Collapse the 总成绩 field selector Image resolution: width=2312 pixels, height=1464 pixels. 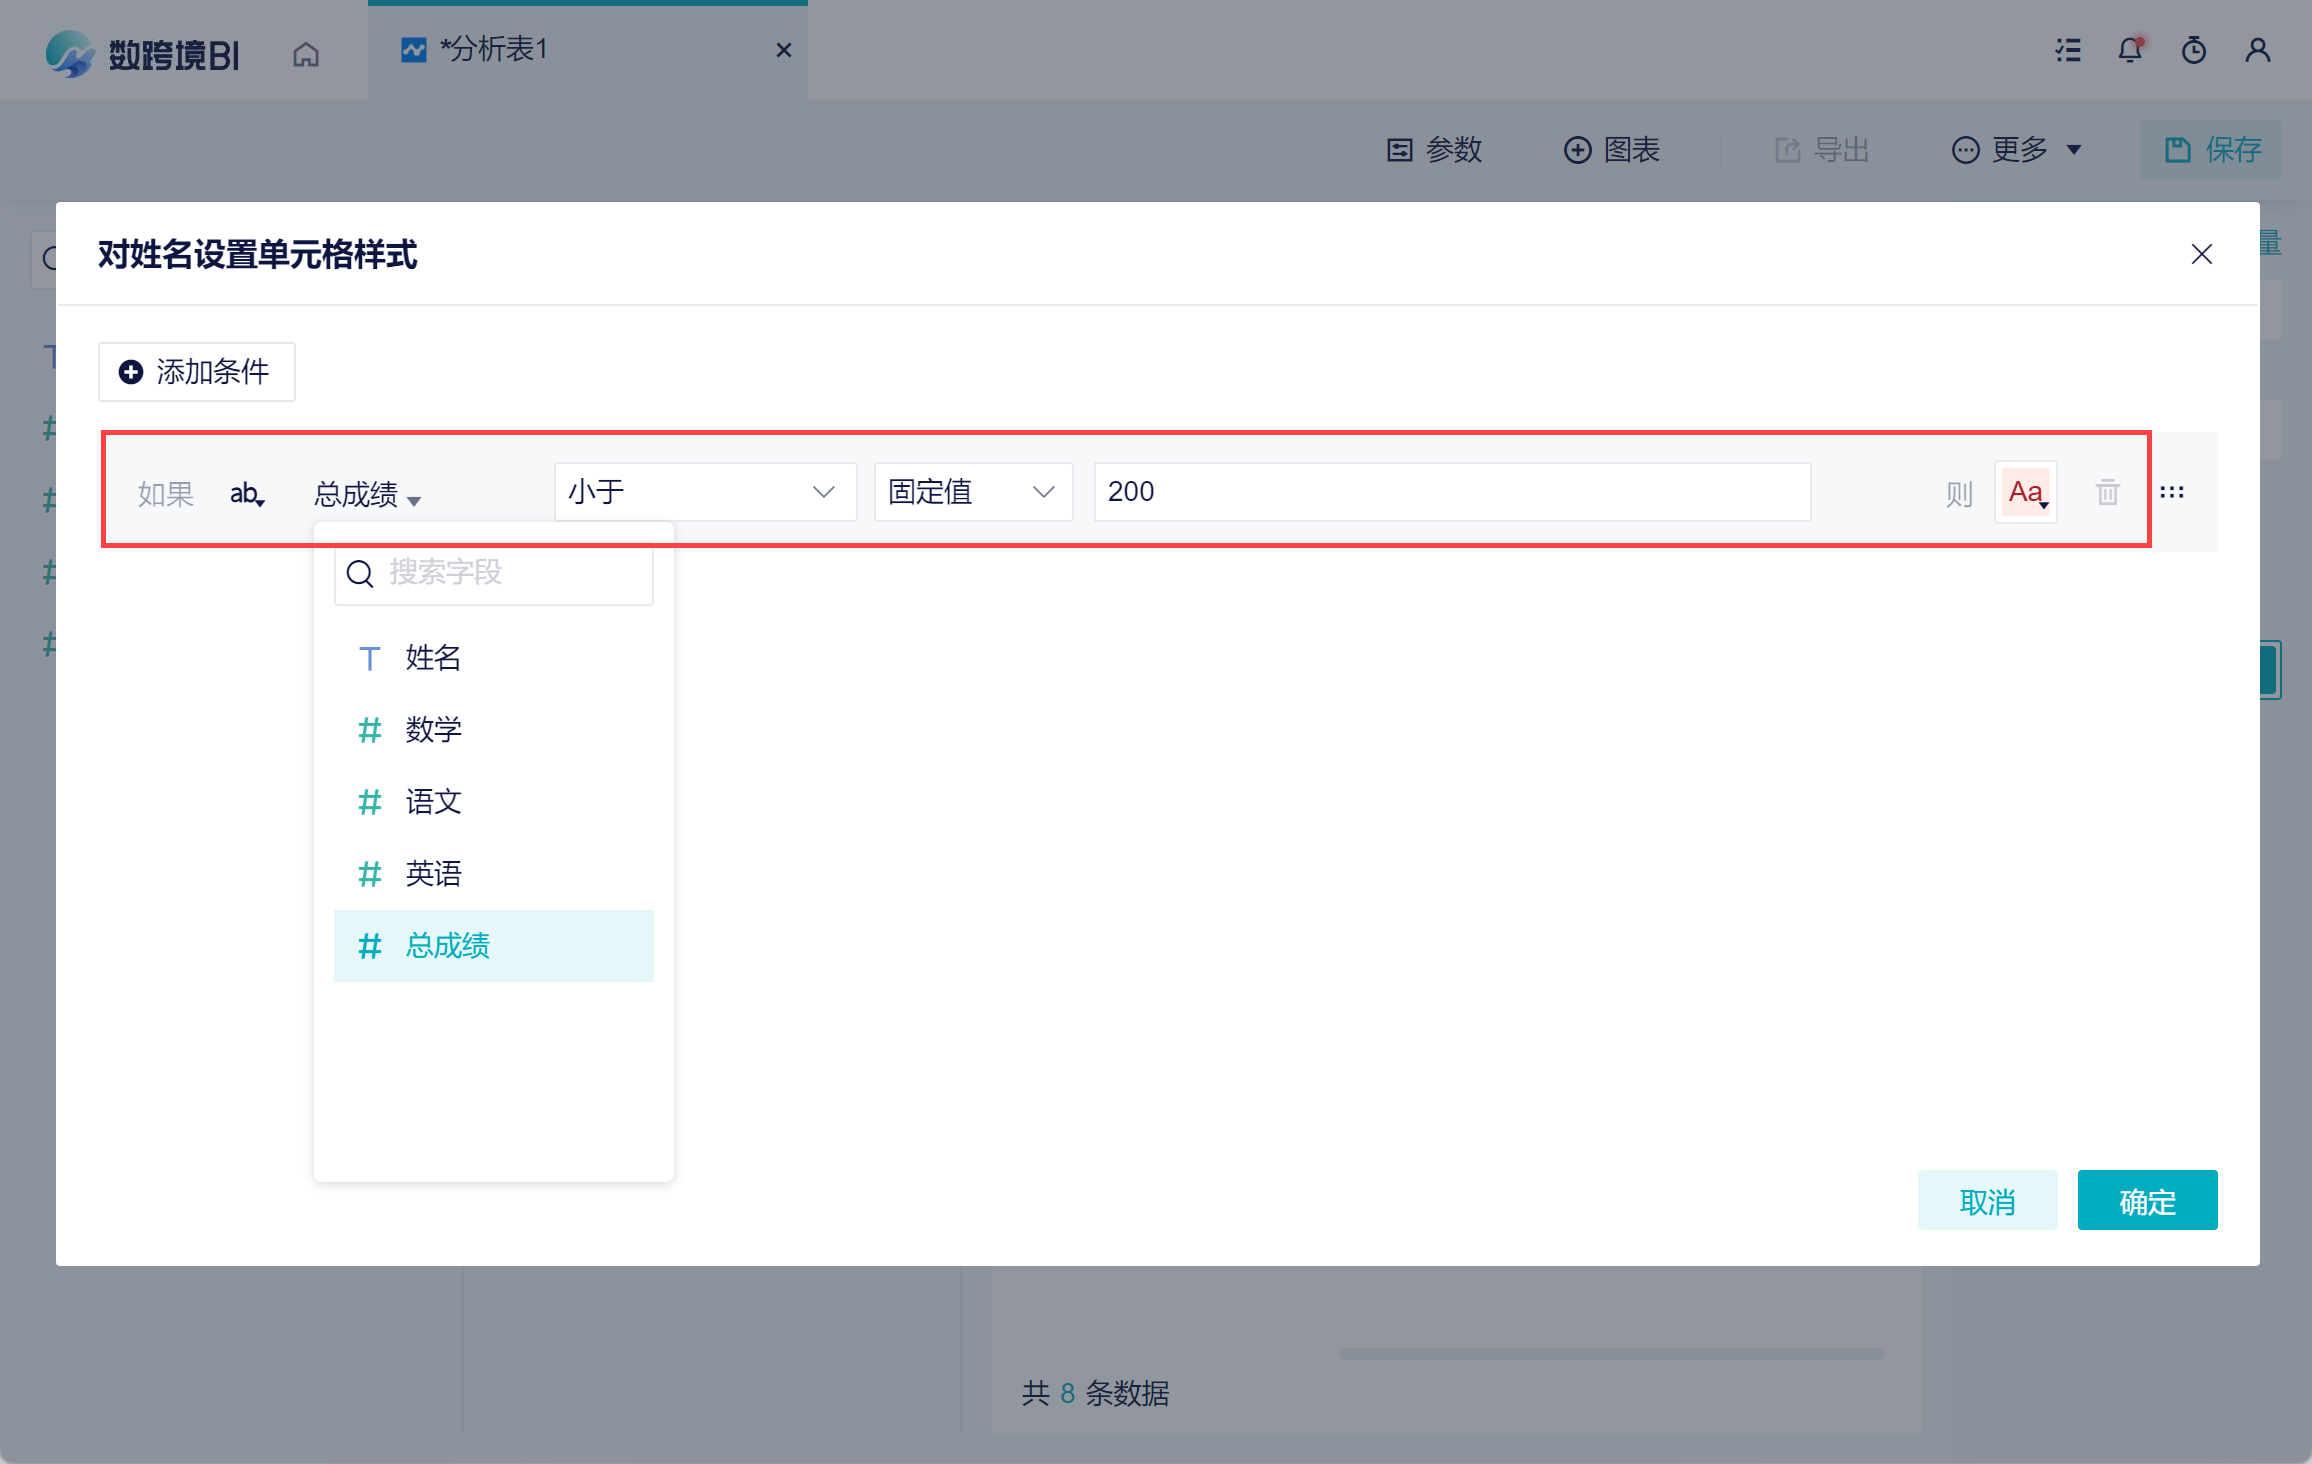(368, 494)
